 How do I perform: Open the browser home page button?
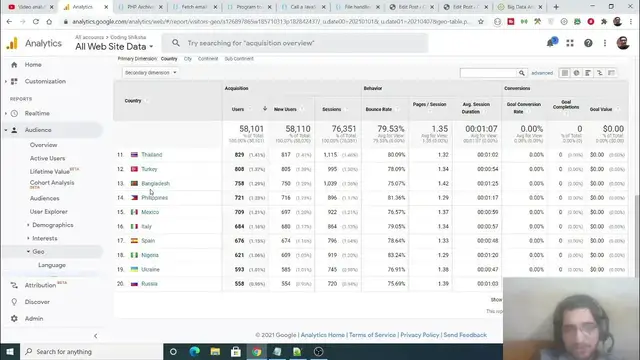(x=49, y=22)
